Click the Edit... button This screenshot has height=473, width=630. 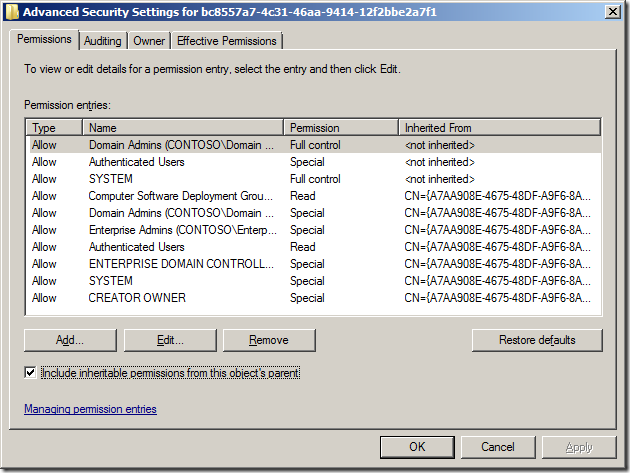pyautogui.click(x=171, y=340)
